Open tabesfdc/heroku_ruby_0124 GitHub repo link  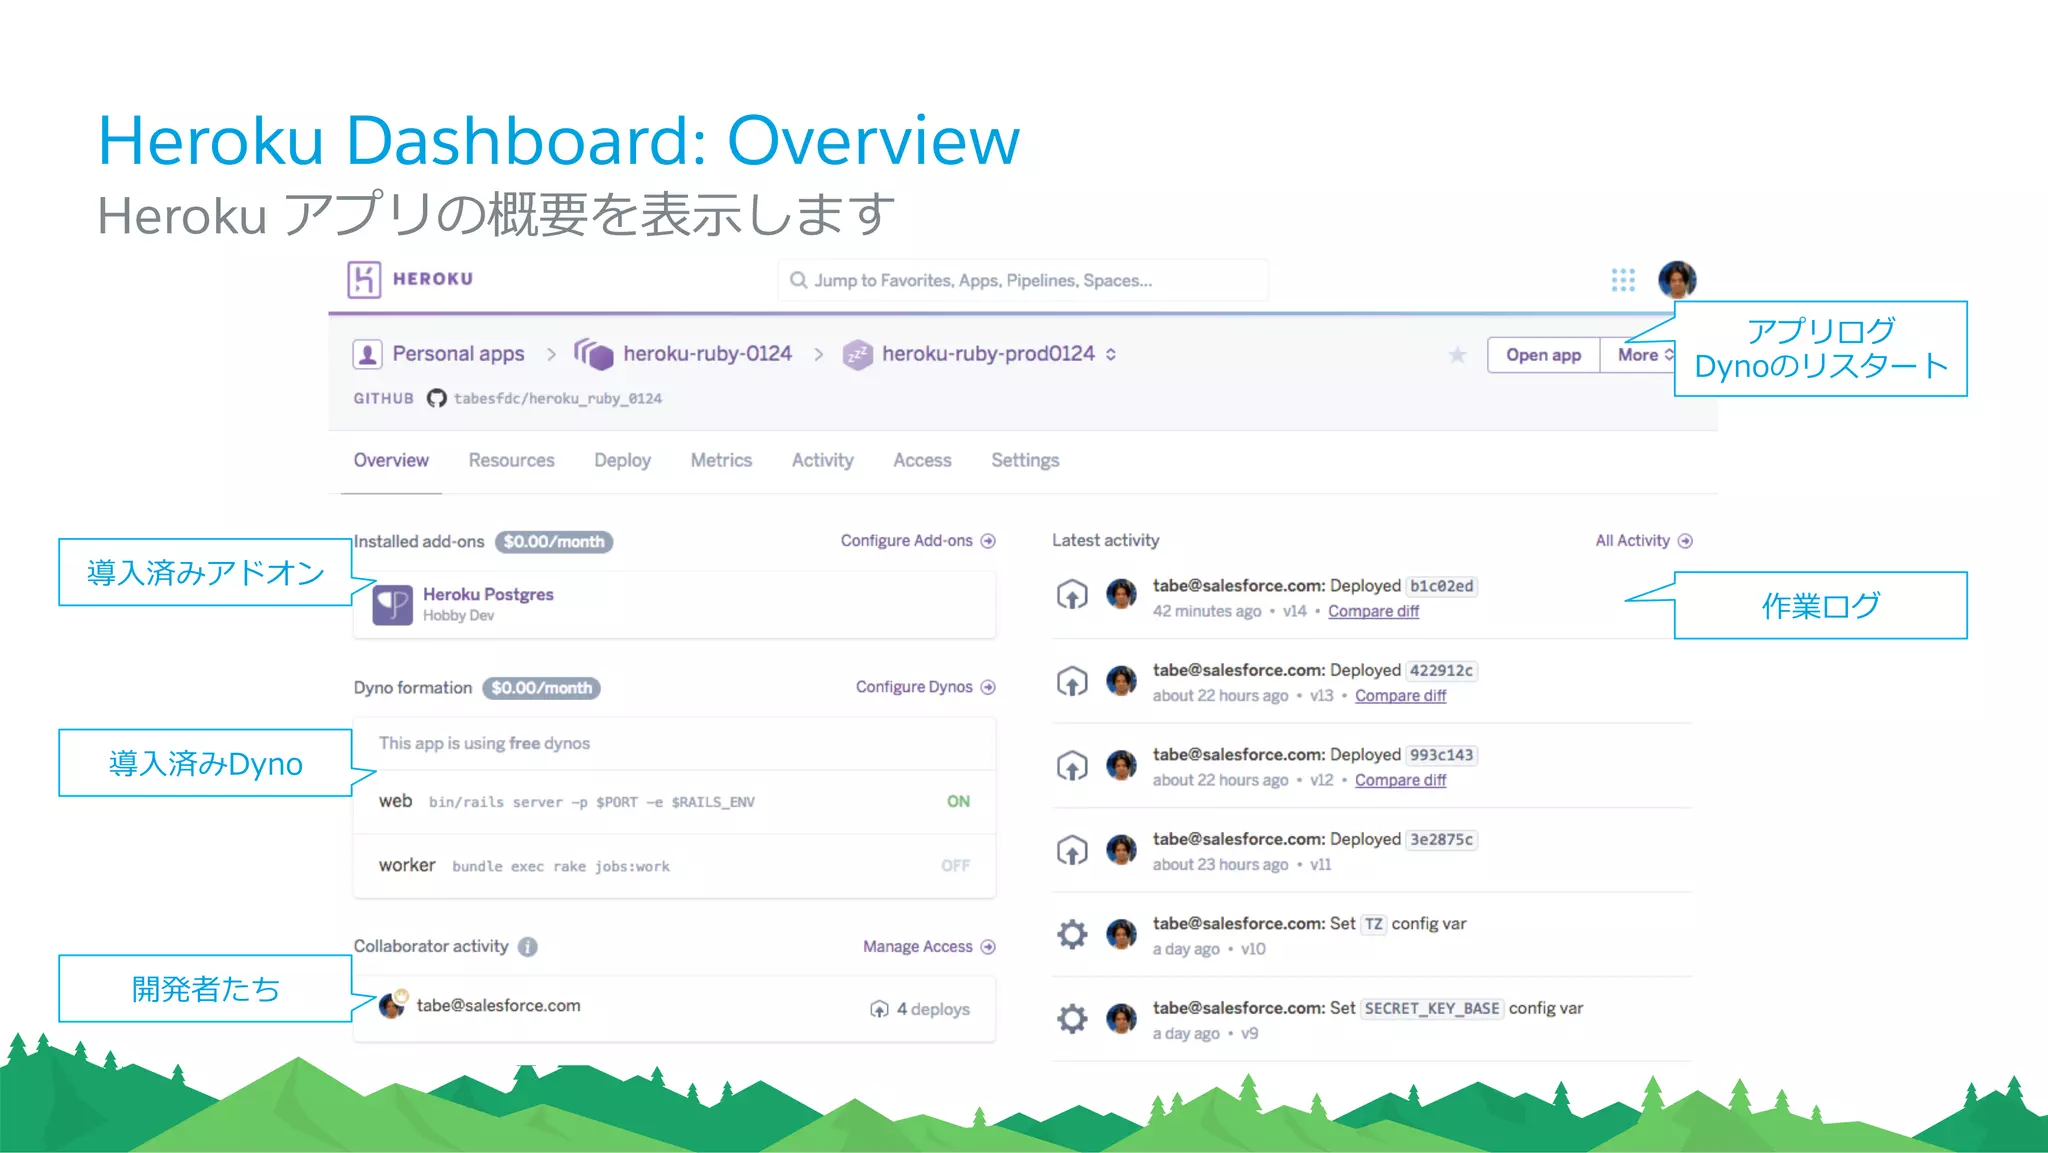(x=558, y=398)
